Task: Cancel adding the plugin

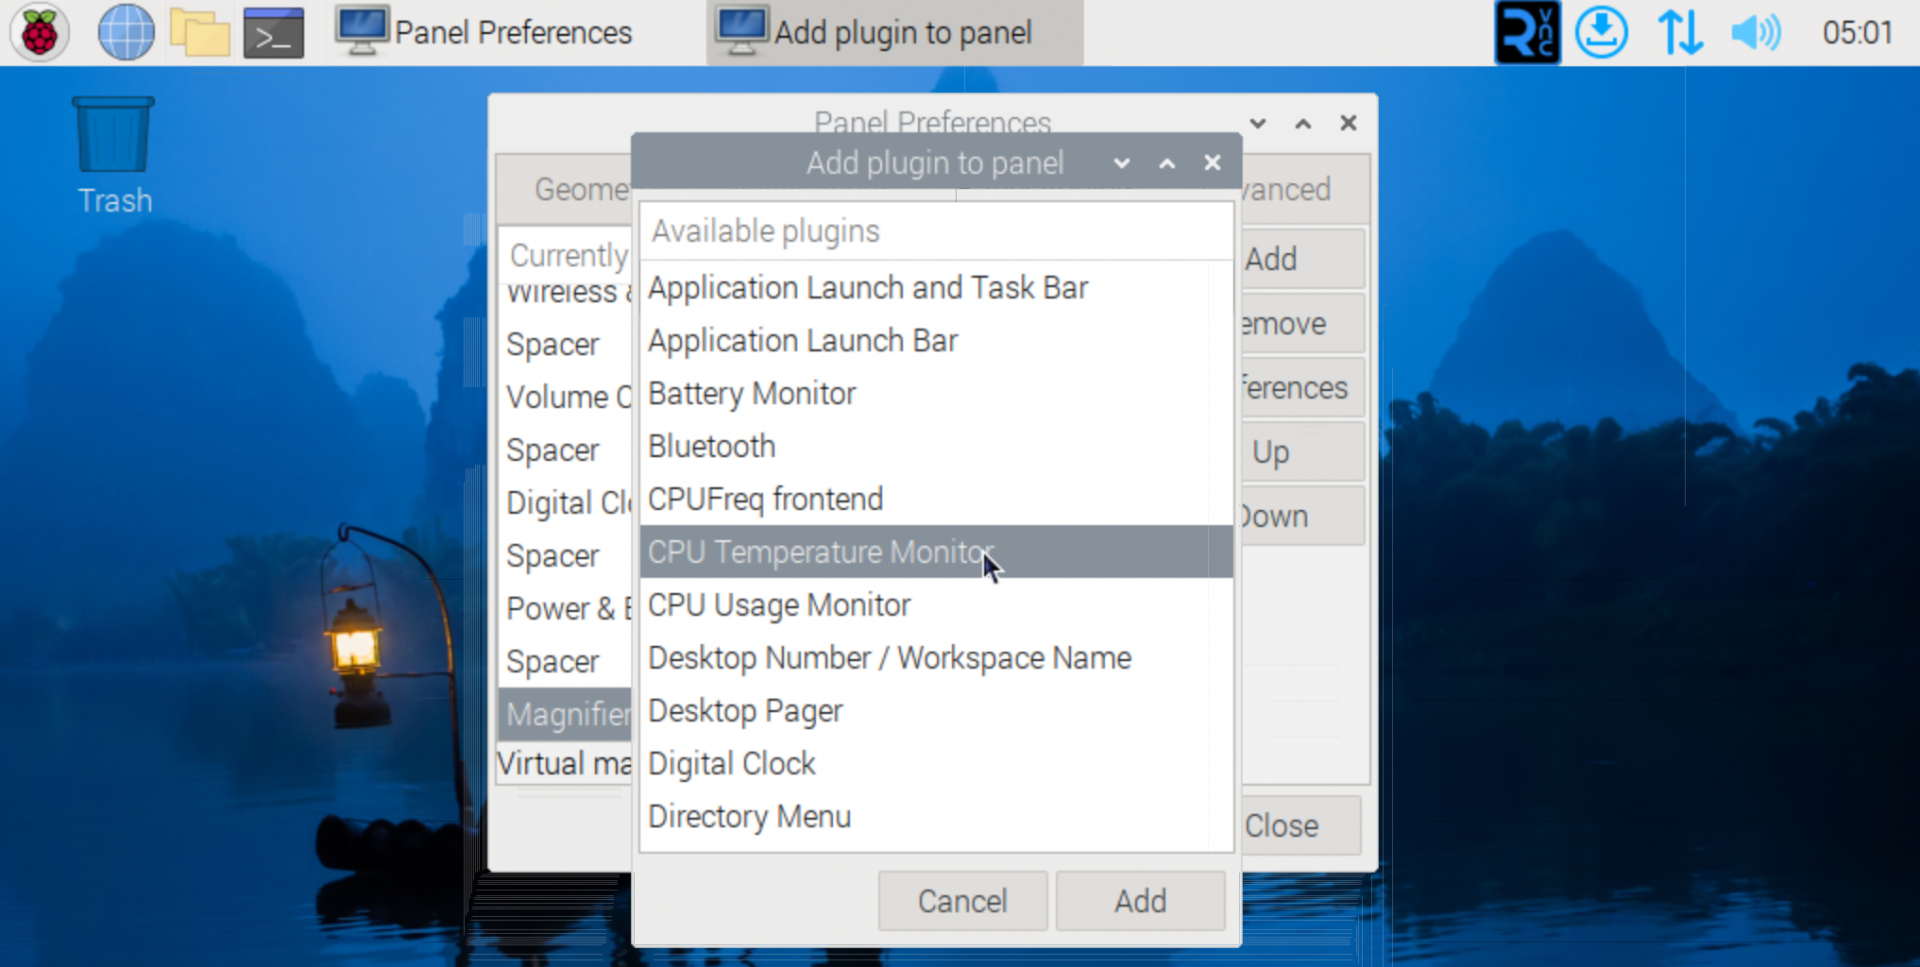Action: (962, 900)
